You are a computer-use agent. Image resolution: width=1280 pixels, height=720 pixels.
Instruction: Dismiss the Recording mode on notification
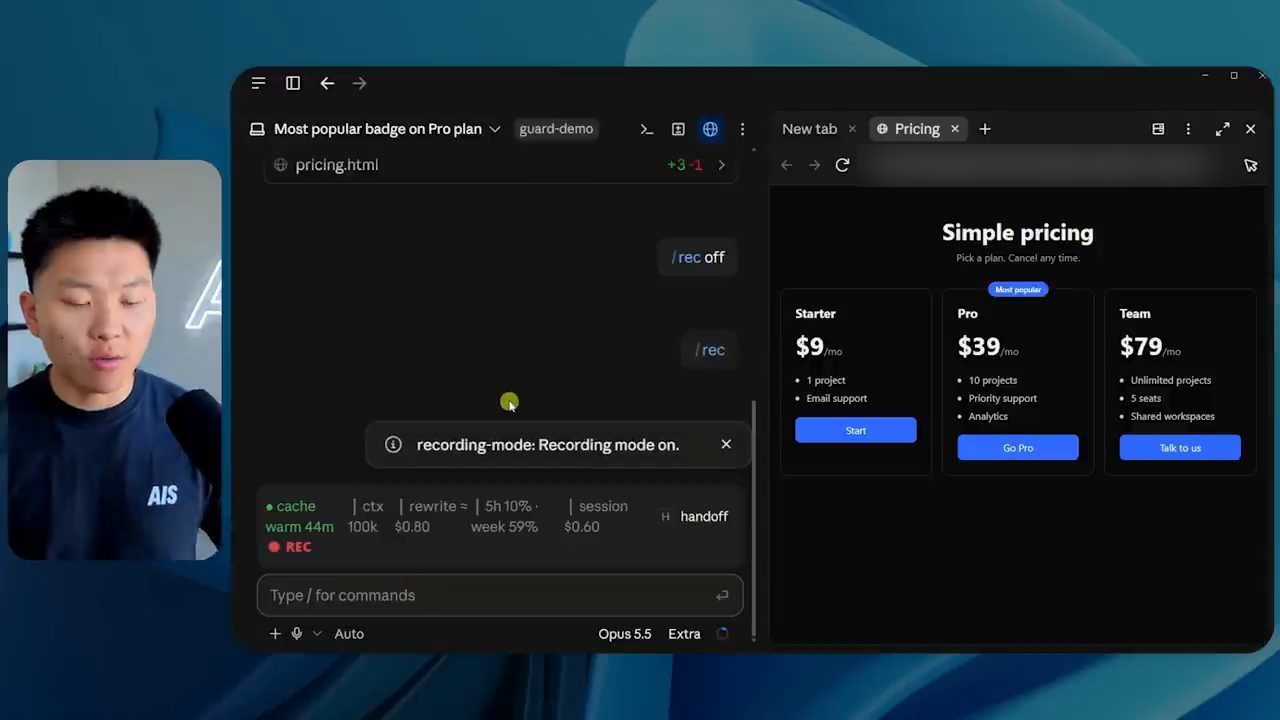(726, 444)
